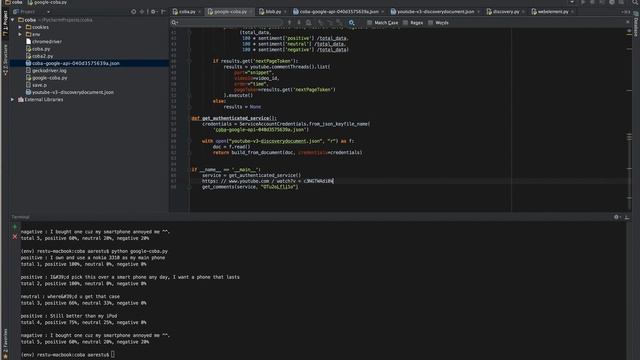Expand External Libraries node
The image size is (640, 360).
(x=13, y=100)
